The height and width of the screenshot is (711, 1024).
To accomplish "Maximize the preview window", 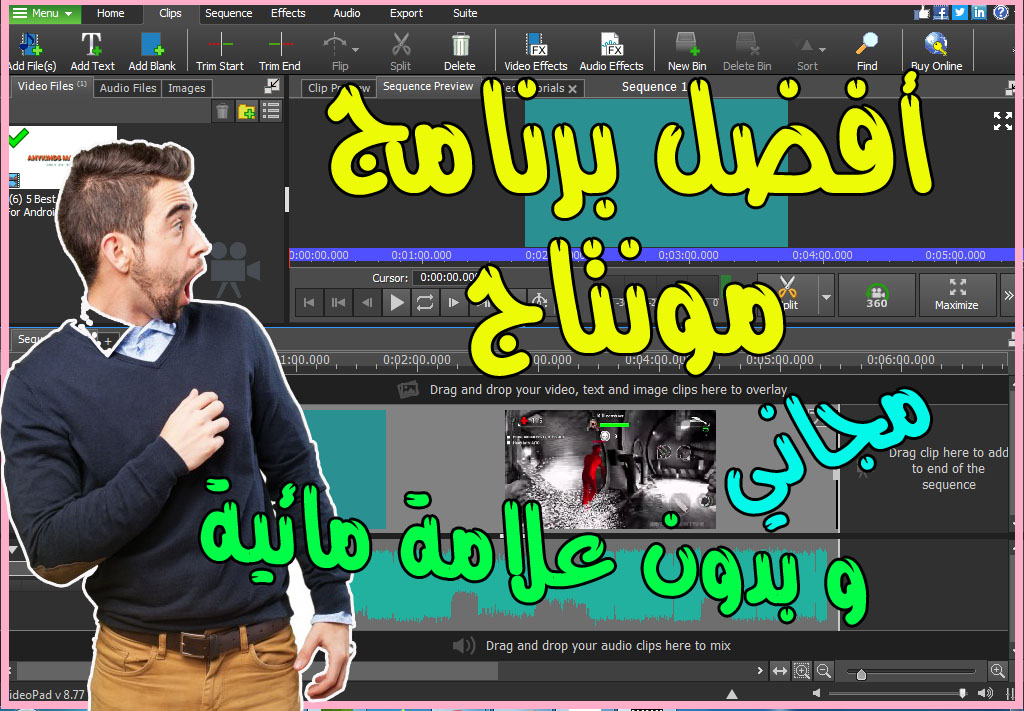I will 957,296.
